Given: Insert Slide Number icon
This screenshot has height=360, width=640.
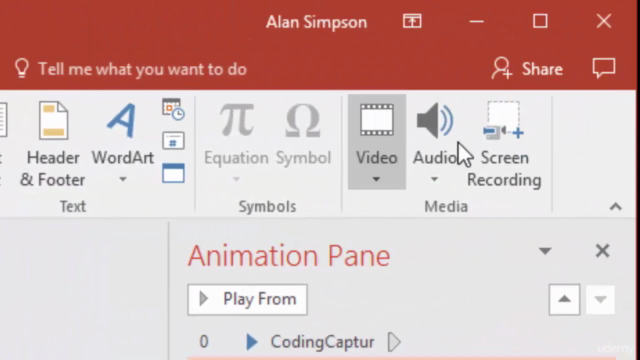Looking at the screenshot, I should click(173, 141).
